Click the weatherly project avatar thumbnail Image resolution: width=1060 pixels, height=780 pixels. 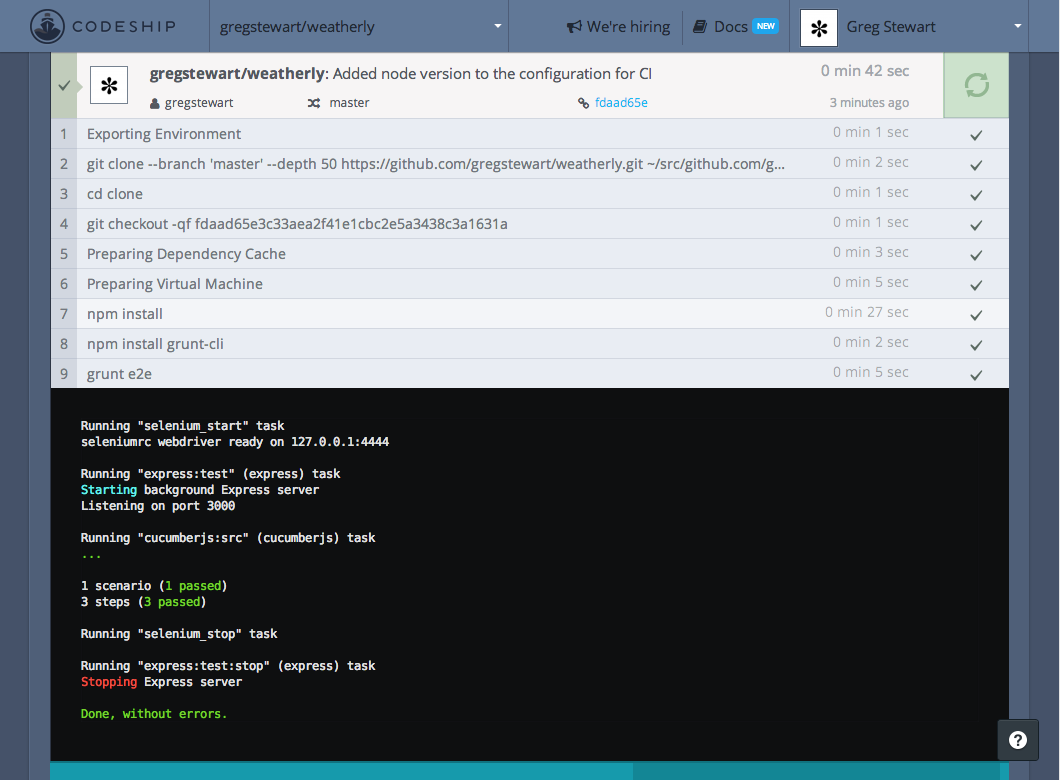coord(109,86)
